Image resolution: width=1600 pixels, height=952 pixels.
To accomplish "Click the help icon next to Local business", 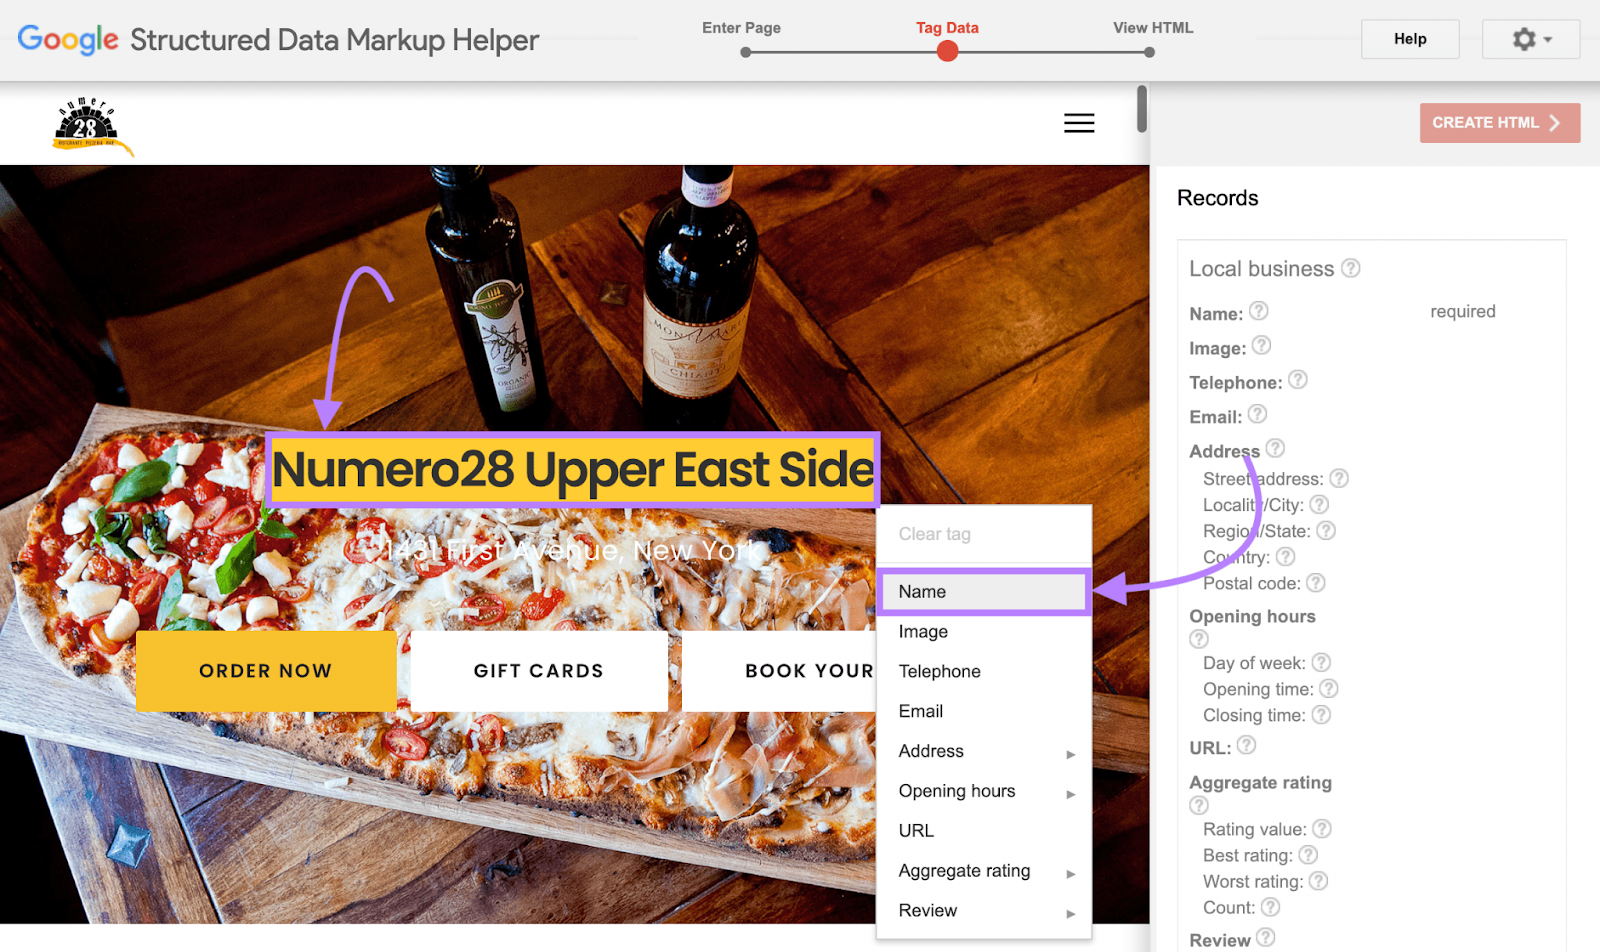I will (x=1351, y=268).
